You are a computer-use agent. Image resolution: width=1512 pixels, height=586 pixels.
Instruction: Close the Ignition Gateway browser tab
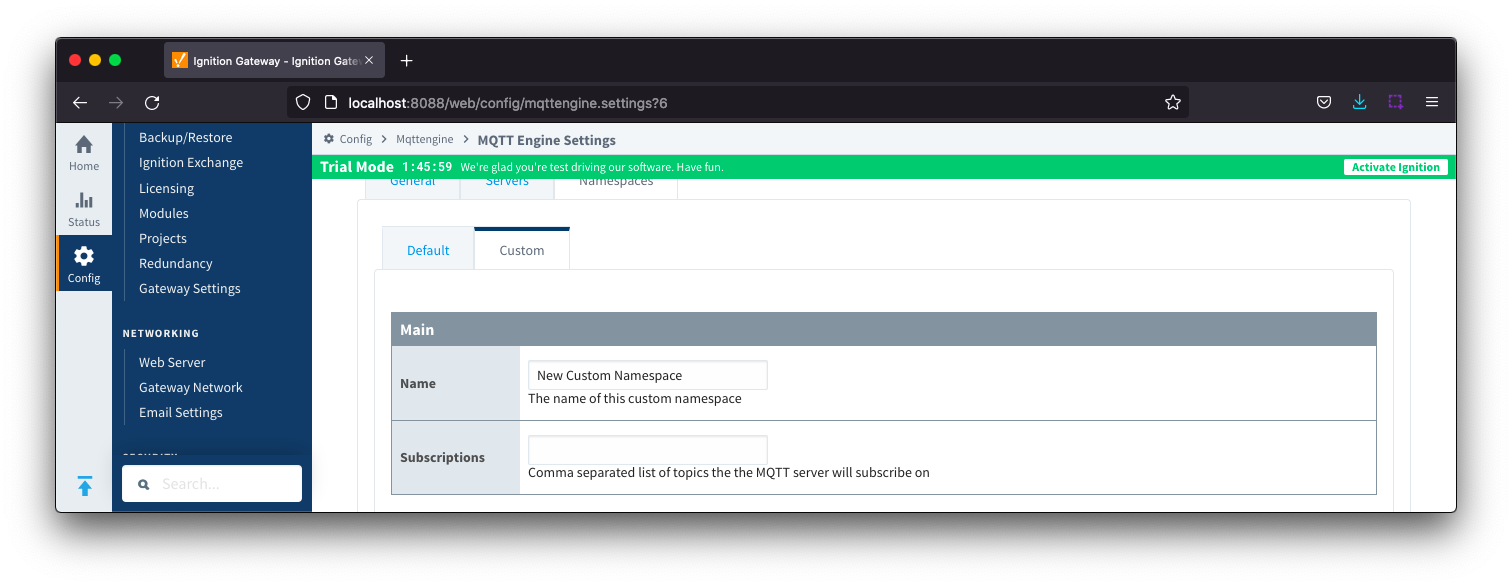(x=369, y=61)
